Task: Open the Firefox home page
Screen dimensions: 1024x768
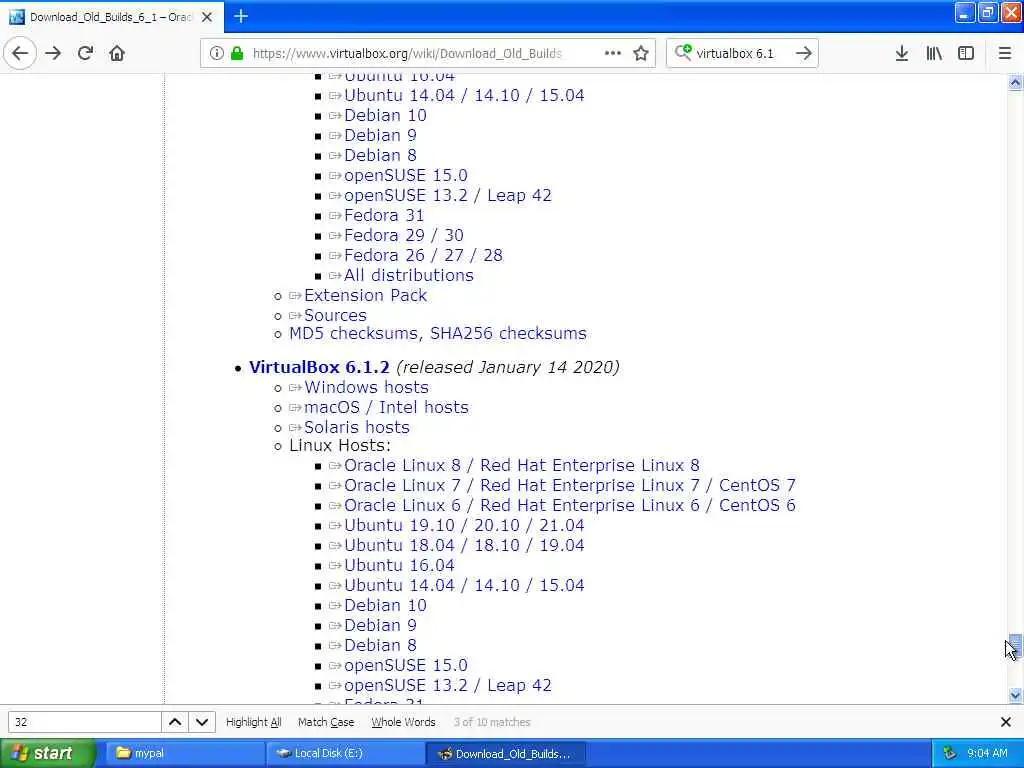Action: tap(117, 53)
